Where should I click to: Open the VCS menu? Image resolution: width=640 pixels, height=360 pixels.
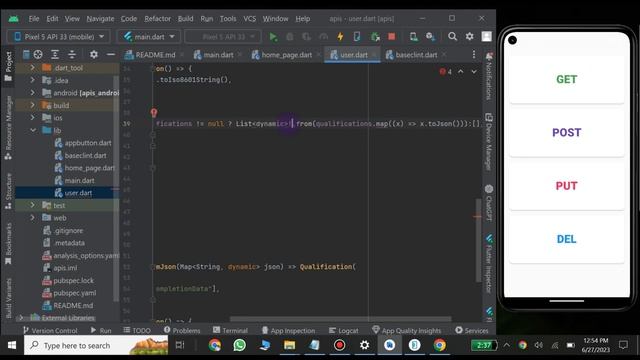pyautogui.click(x=250, y=19)
